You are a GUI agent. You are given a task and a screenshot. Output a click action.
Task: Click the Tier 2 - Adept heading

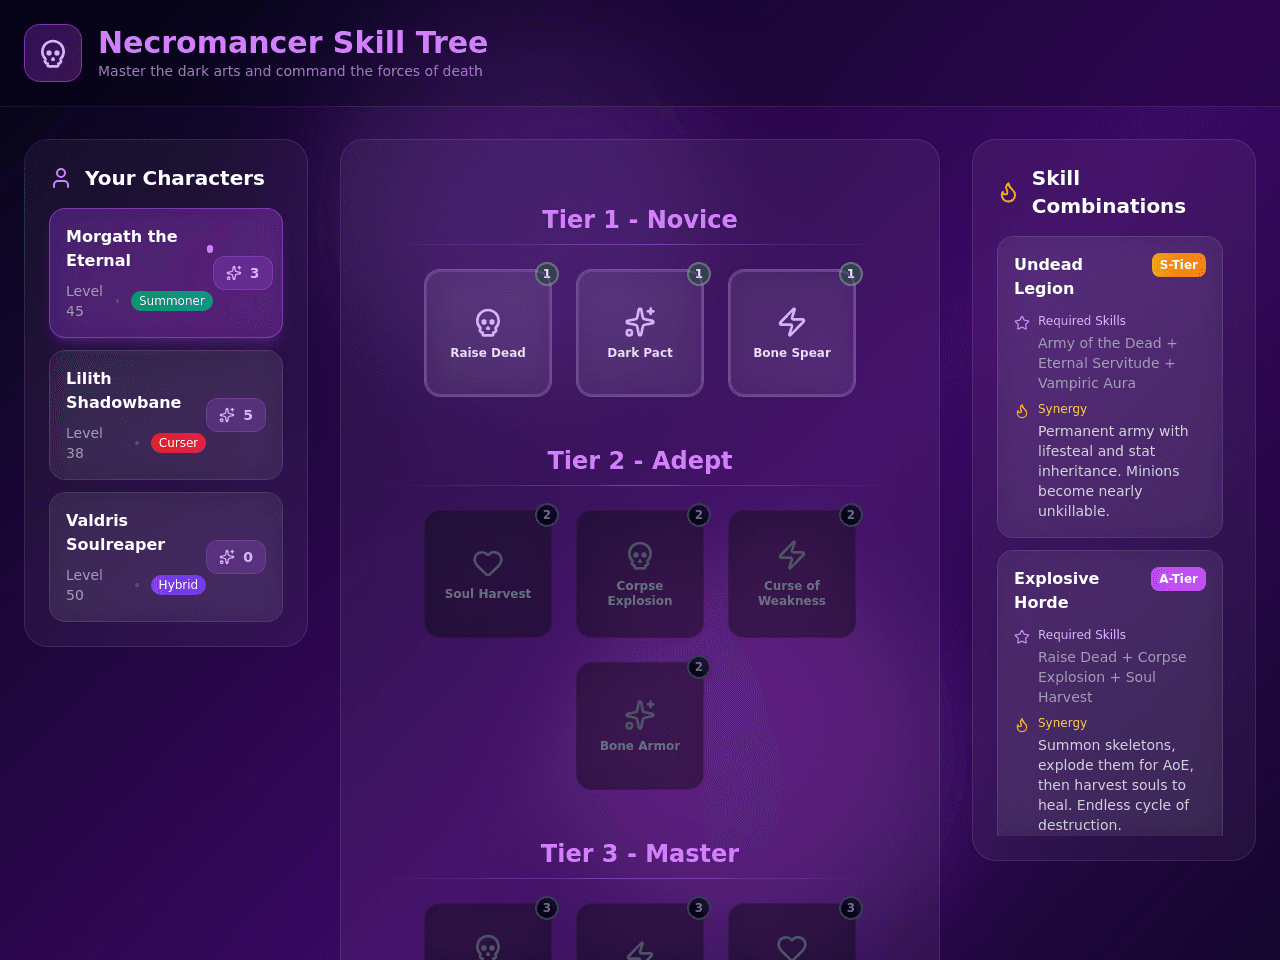tap(640, 460)
